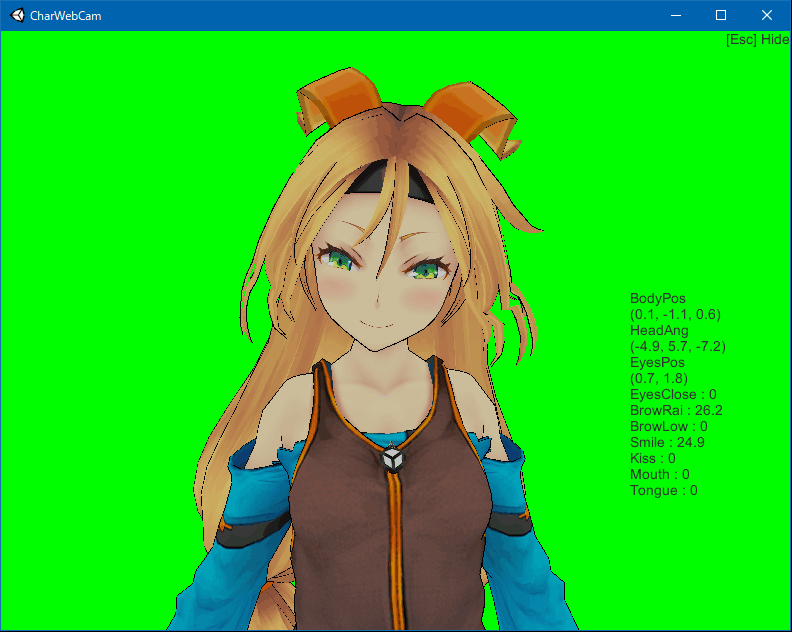Image resolution: width=792 pixels, height=632 pixels.
Task: Click the Tongue : 0 readout
Action: 664,491
